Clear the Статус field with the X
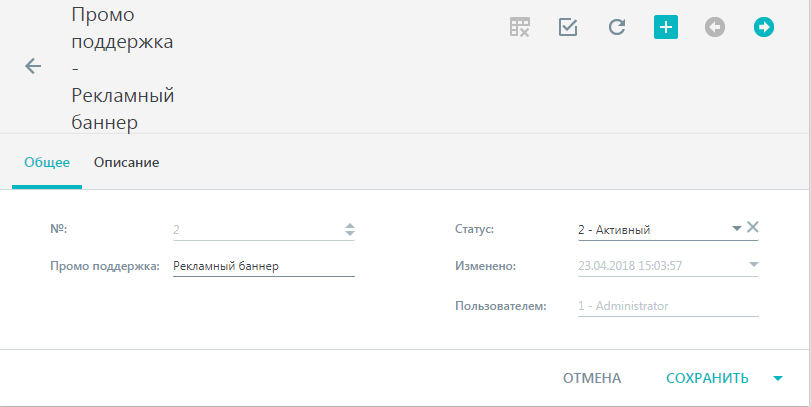This screenshot has width=811, height=407. (753, 227)
